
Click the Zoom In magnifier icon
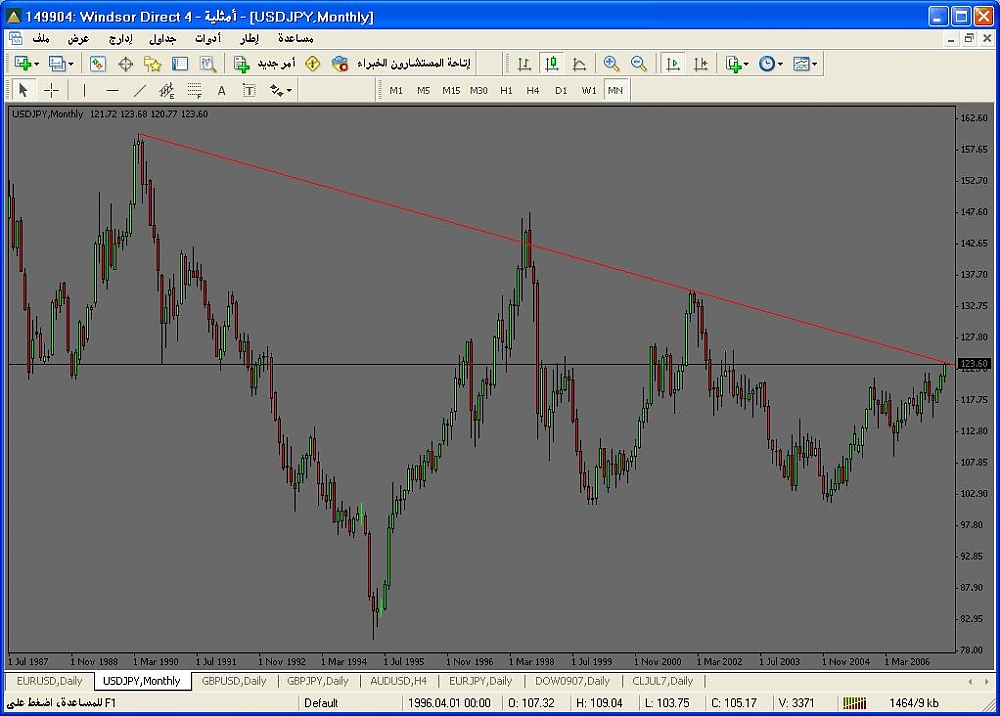pos(611,64)
